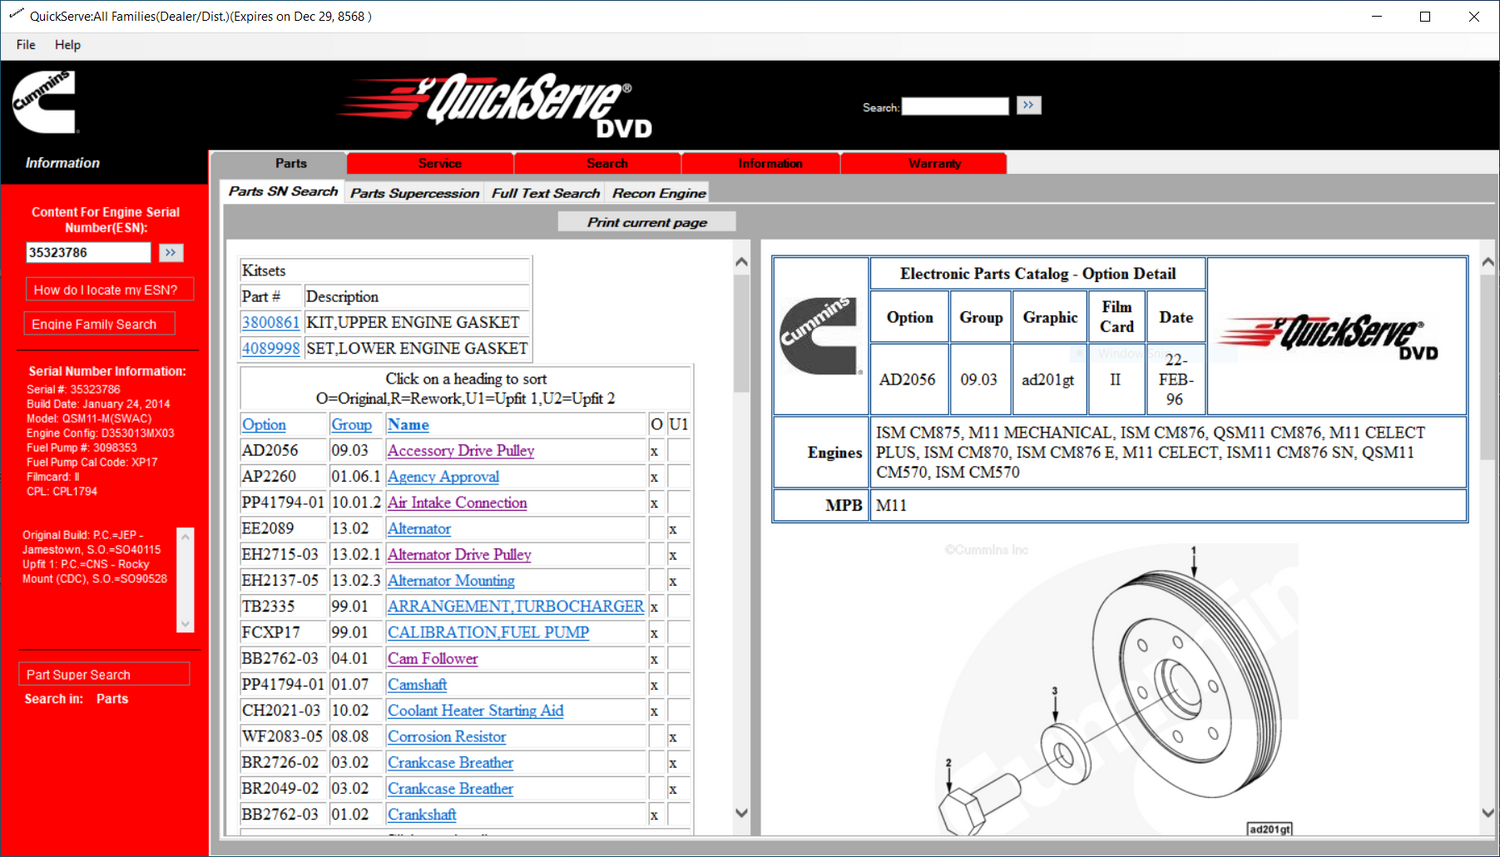Click the Information label in red sidebar
1500x857 pixels.
[62, 163]
